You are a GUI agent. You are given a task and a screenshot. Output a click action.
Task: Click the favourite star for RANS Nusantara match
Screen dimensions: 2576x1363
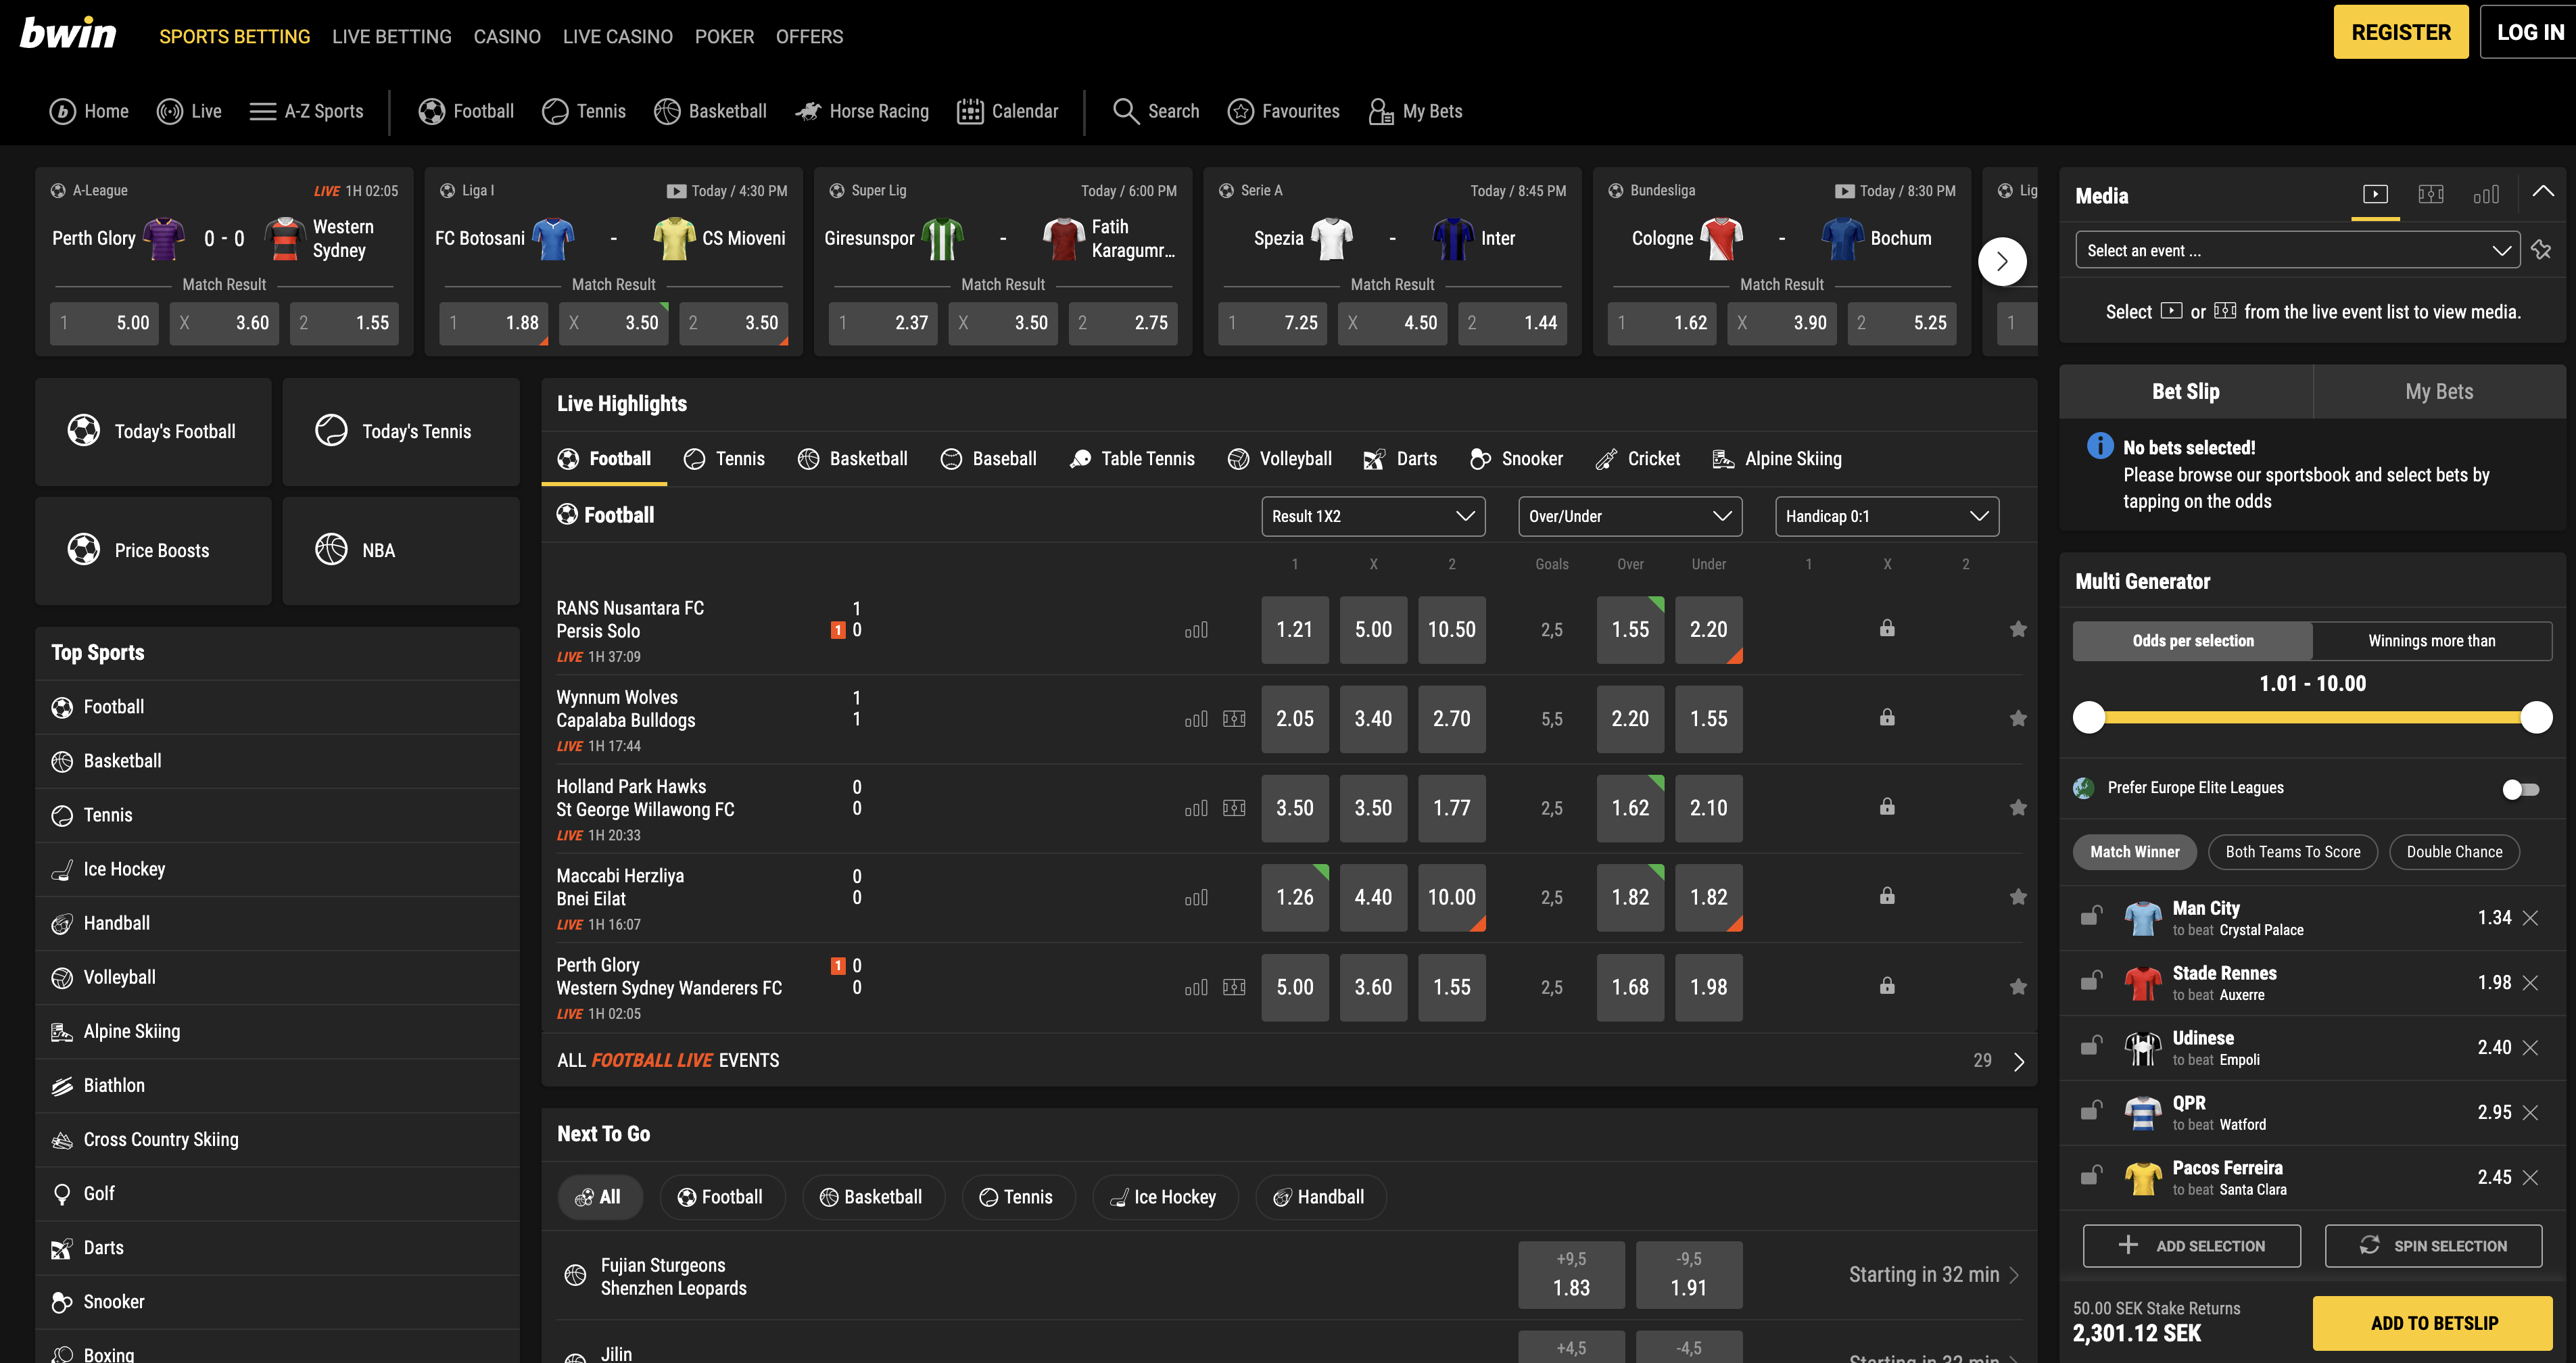[x=2018, y=629]
